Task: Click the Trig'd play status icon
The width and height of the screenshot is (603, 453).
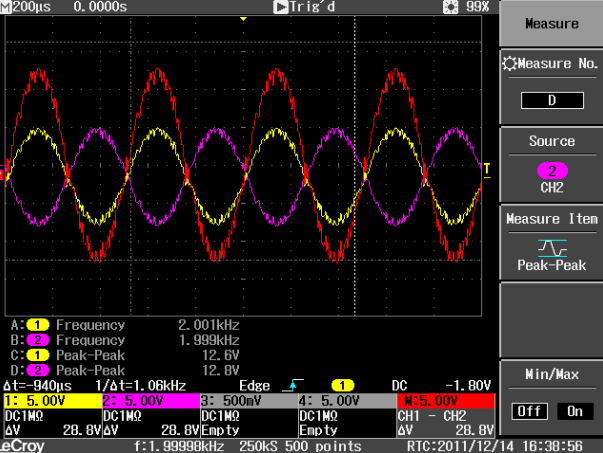Action: click(x=280, y=7)
